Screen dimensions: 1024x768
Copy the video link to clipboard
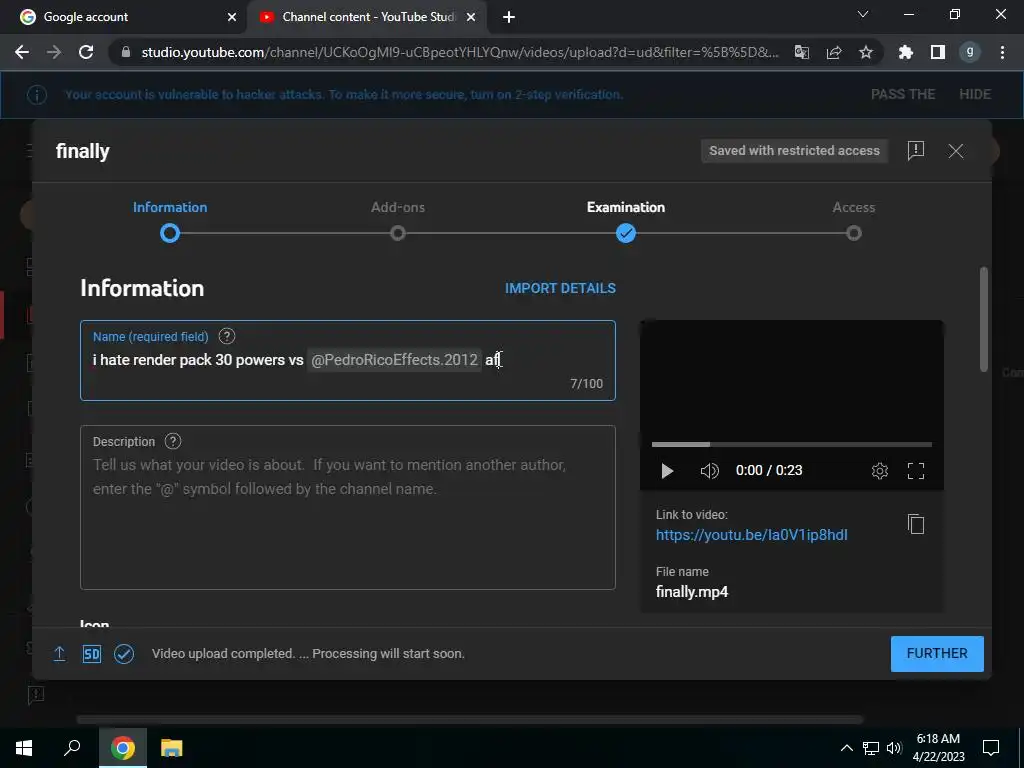[x=916, y=524]
